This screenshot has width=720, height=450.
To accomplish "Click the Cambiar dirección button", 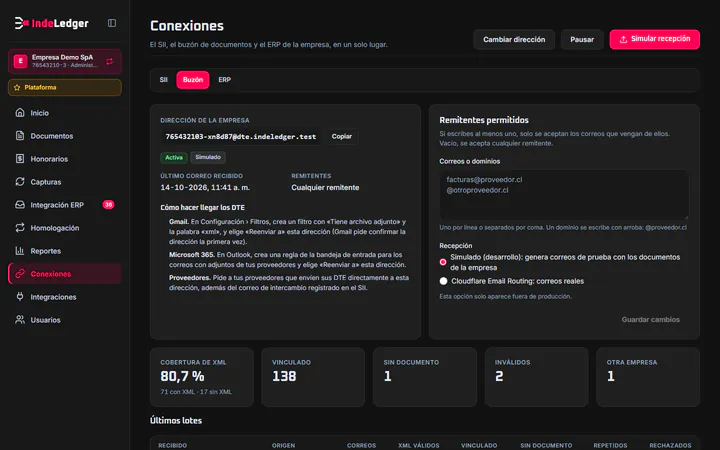I will tap(514, 39).
